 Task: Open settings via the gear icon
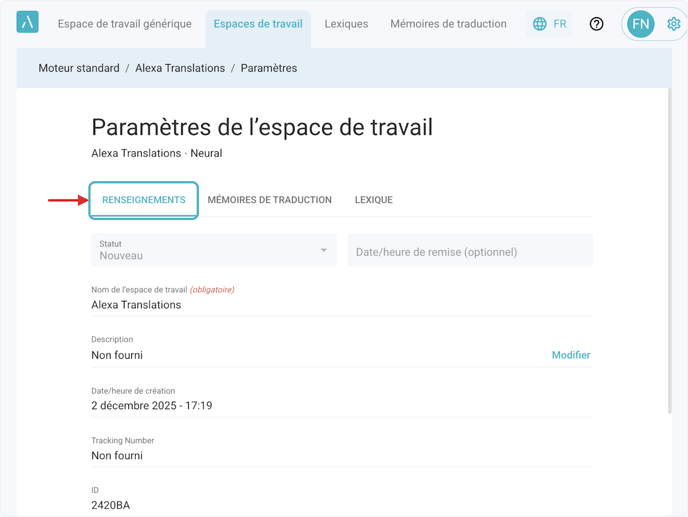click(x=673, y=24)
